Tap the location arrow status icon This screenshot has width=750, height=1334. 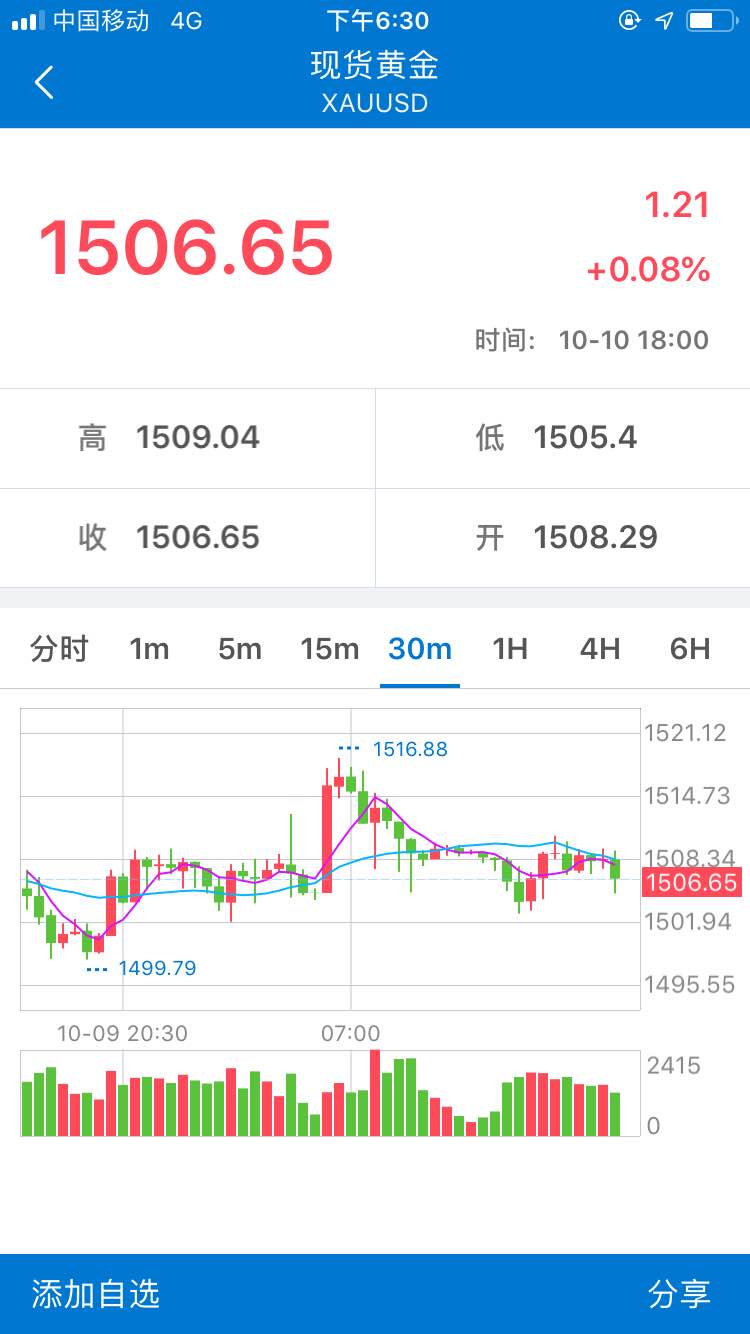point(664,20)
